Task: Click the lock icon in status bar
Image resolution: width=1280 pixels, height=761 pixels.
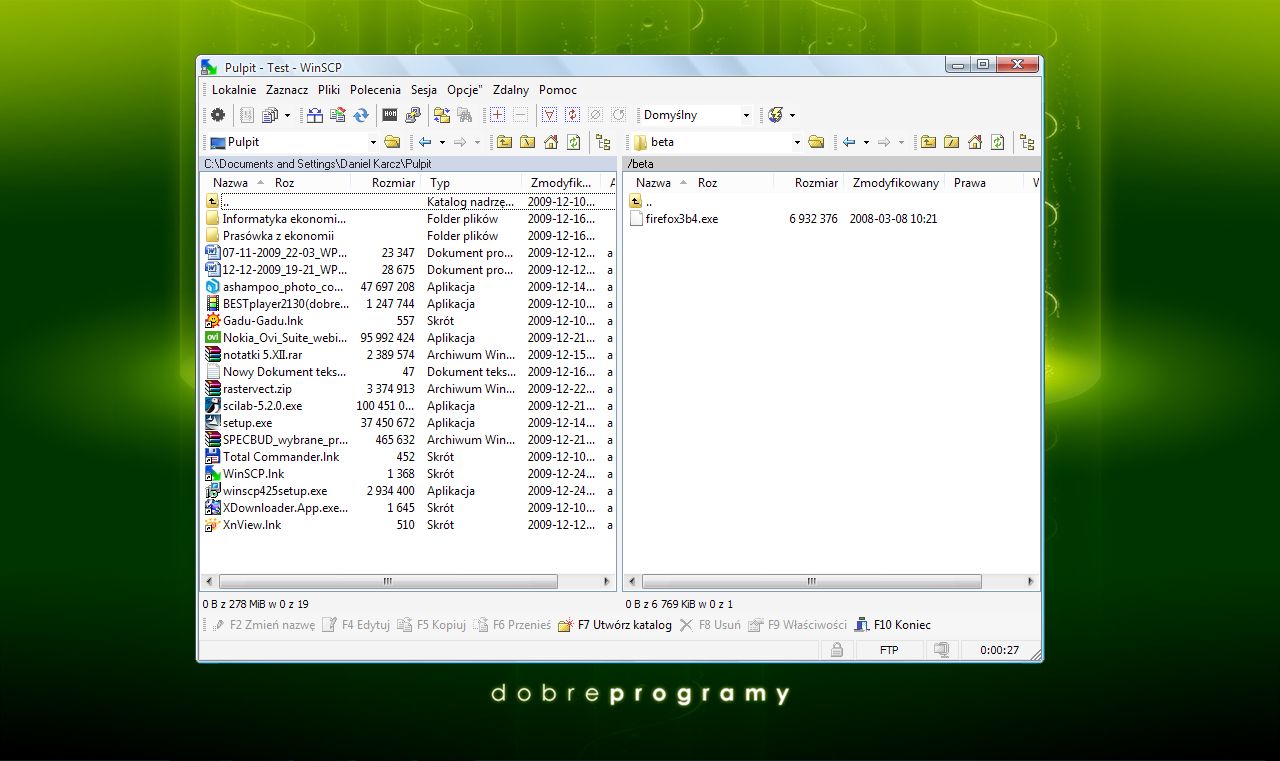Action: (x=837, y=650)
